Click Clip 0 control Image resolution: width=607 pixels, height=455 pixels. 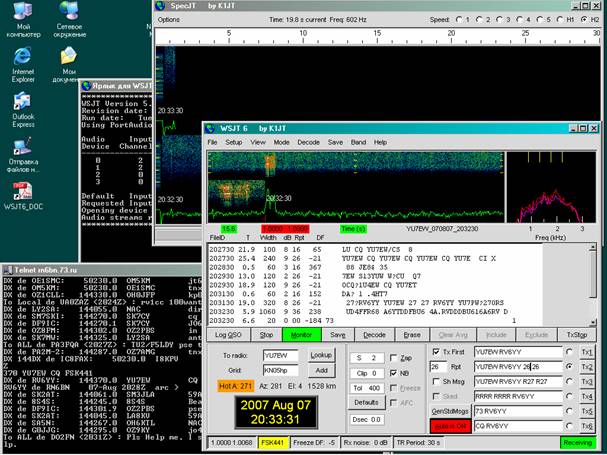coord(367,373)
